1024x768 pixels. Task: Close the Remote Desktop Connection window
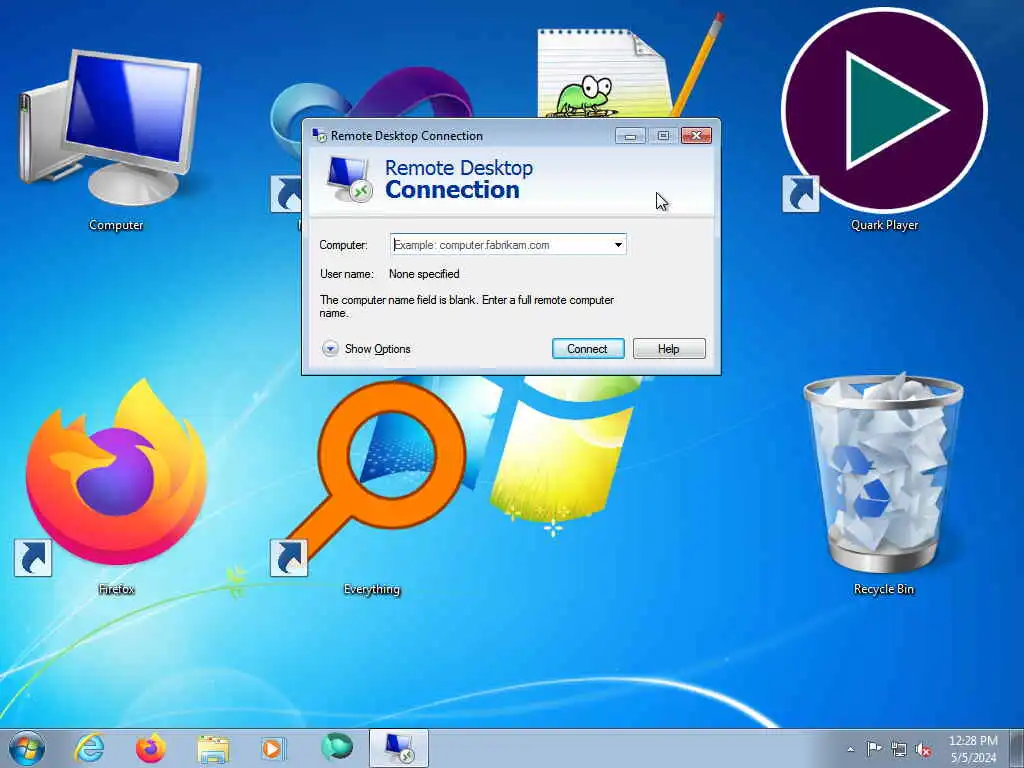coord(696,136)
